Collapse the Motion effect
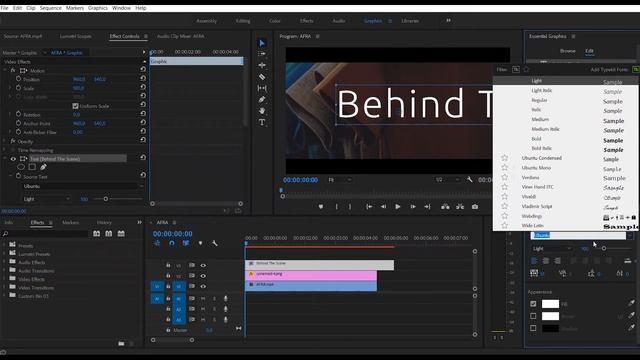The height and width of the screenshot is (360, 640). pos(4,70)
